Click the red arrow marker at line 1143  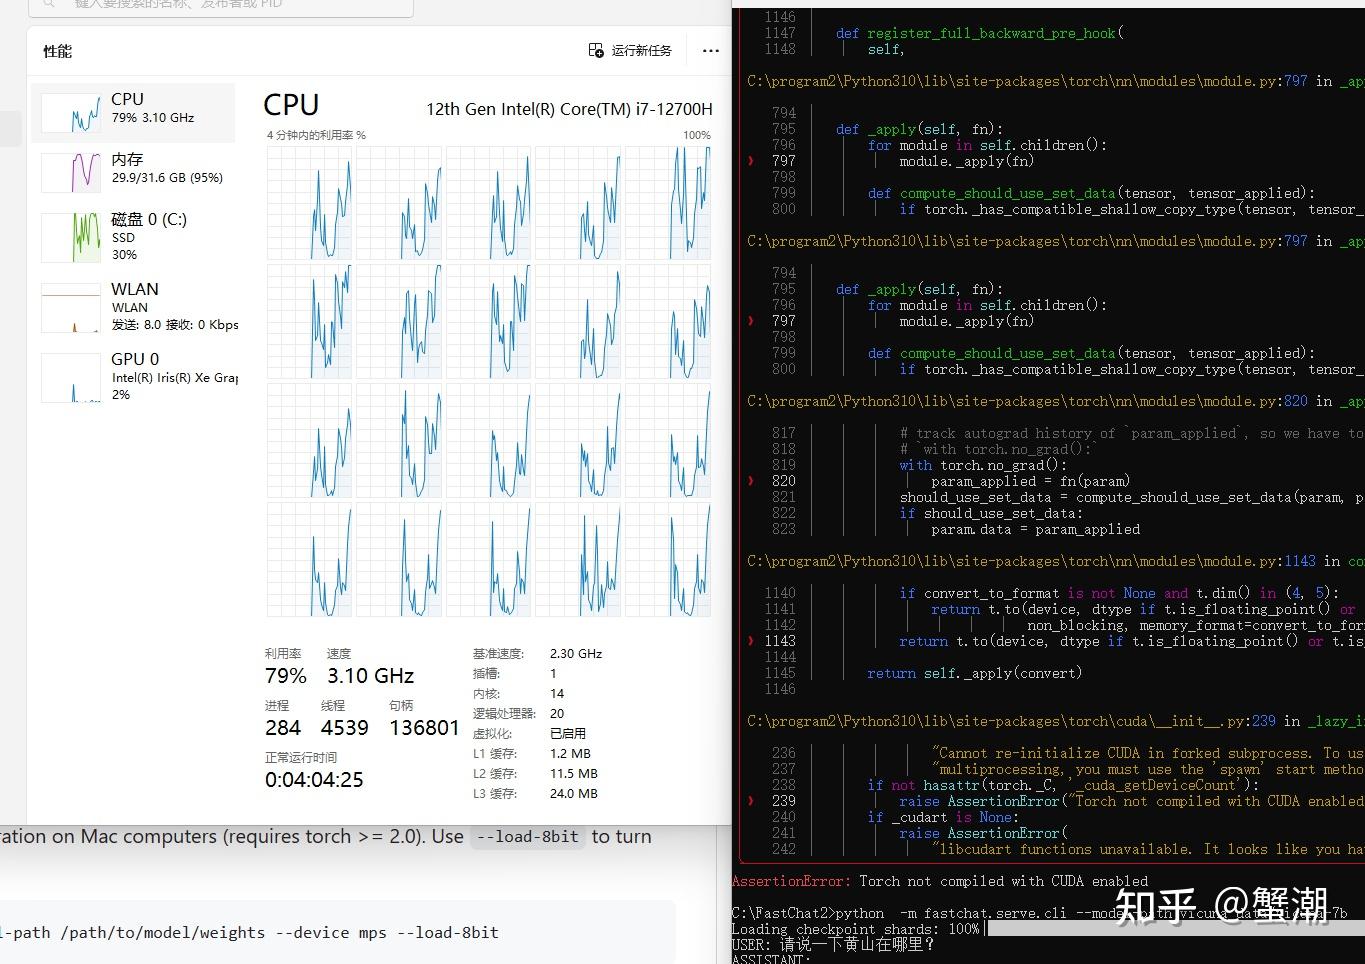(x=751, y=641)
